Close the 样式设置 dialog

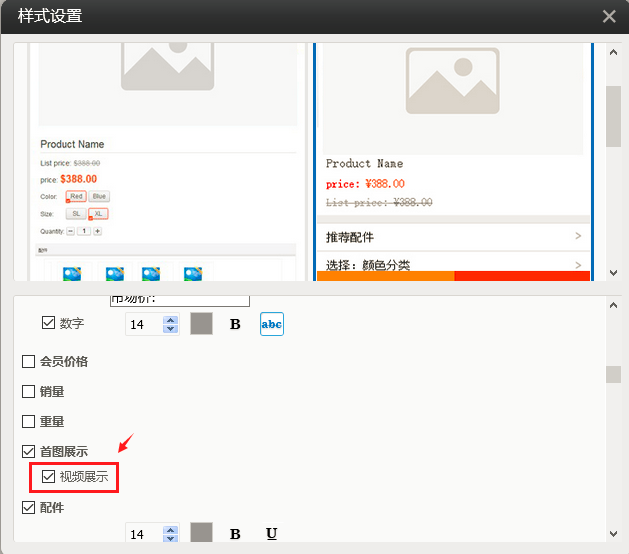tap(609, 16)
